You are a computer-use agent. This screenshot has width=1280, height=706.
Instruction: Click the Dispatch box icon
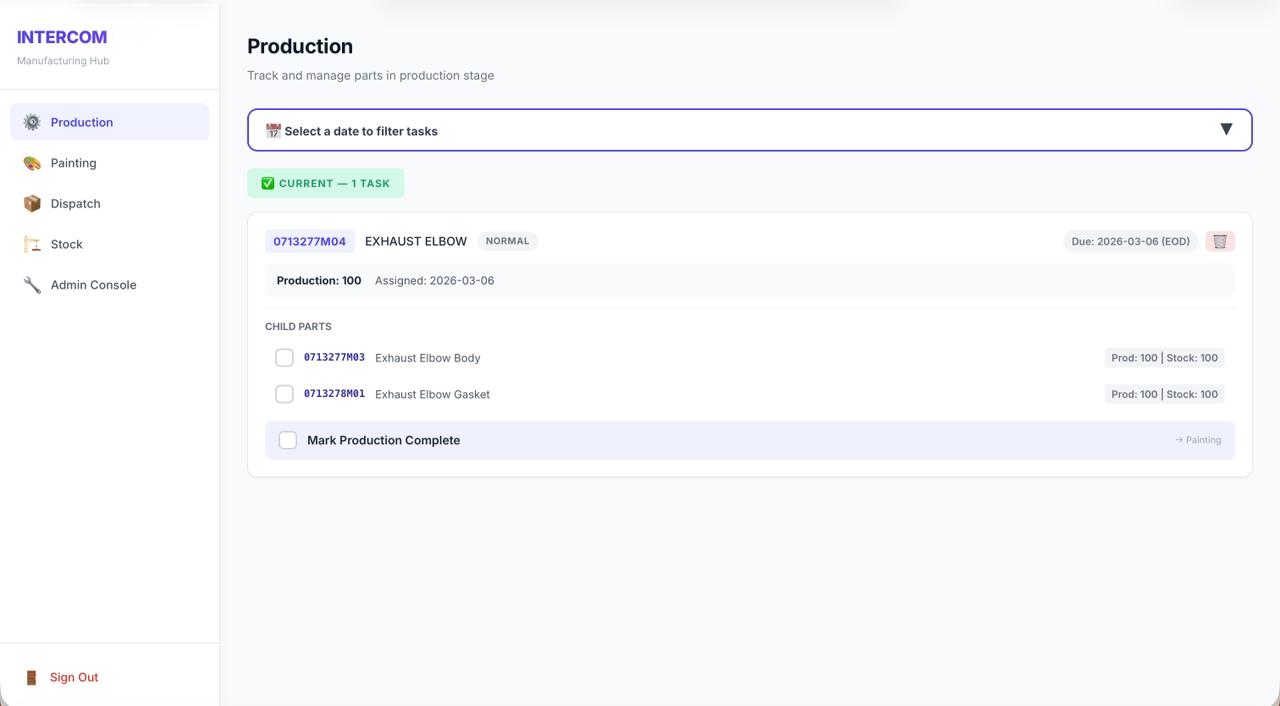pyautogui.click(x=32, y=204)
